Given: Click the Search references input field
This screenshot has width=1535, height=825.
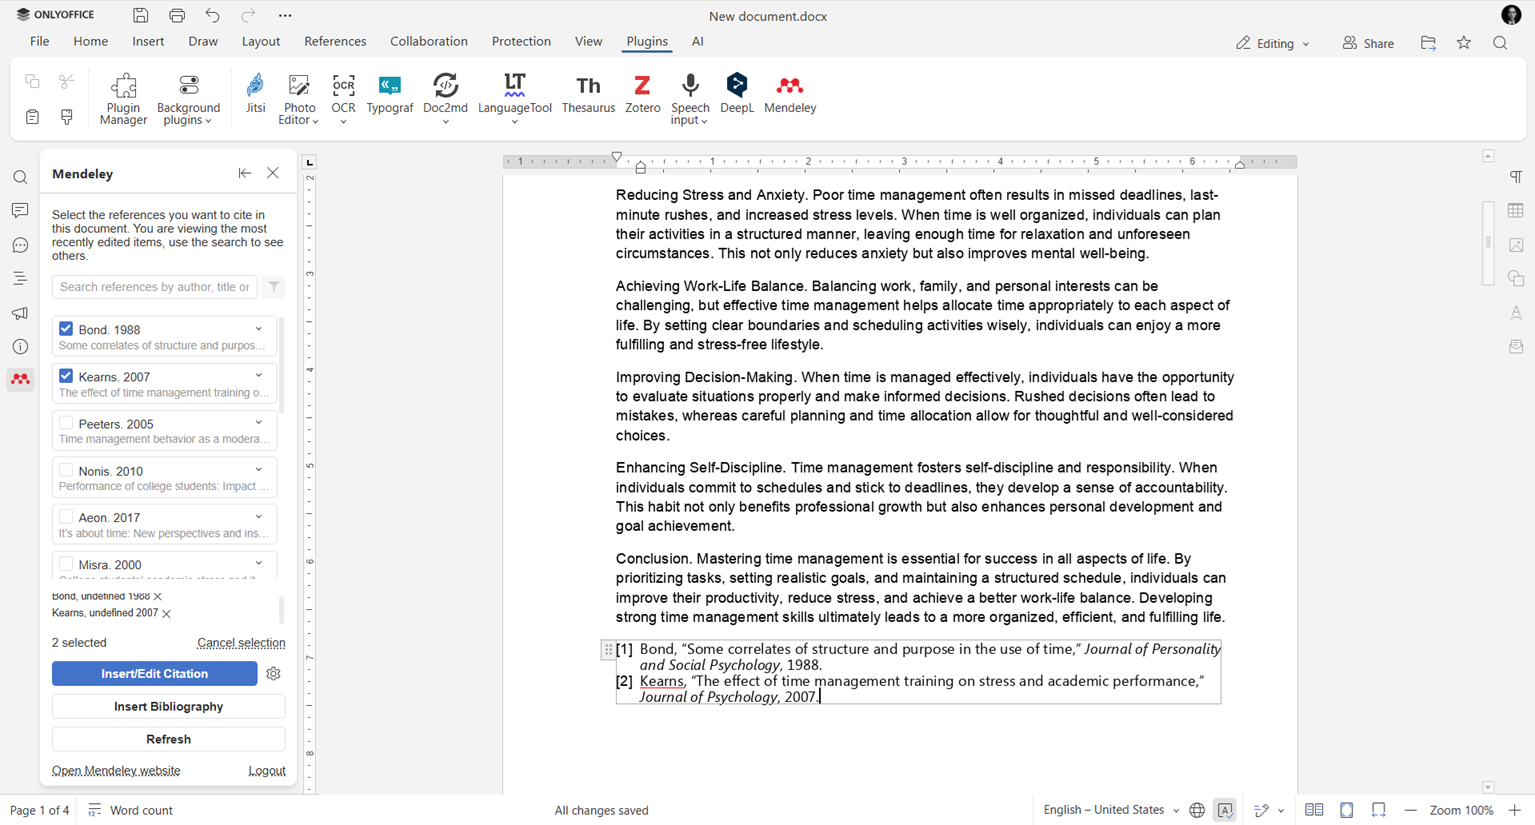Looking at the screenshot, I should tap(154, 287).
